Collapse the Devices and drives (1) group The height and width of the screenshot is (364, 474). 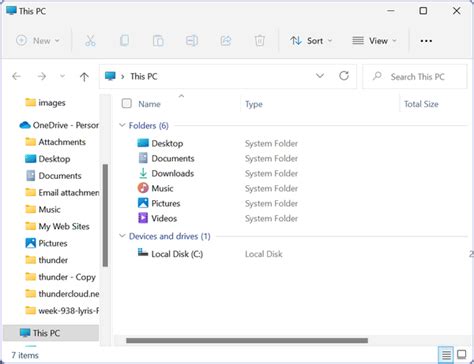click(122, 236)
